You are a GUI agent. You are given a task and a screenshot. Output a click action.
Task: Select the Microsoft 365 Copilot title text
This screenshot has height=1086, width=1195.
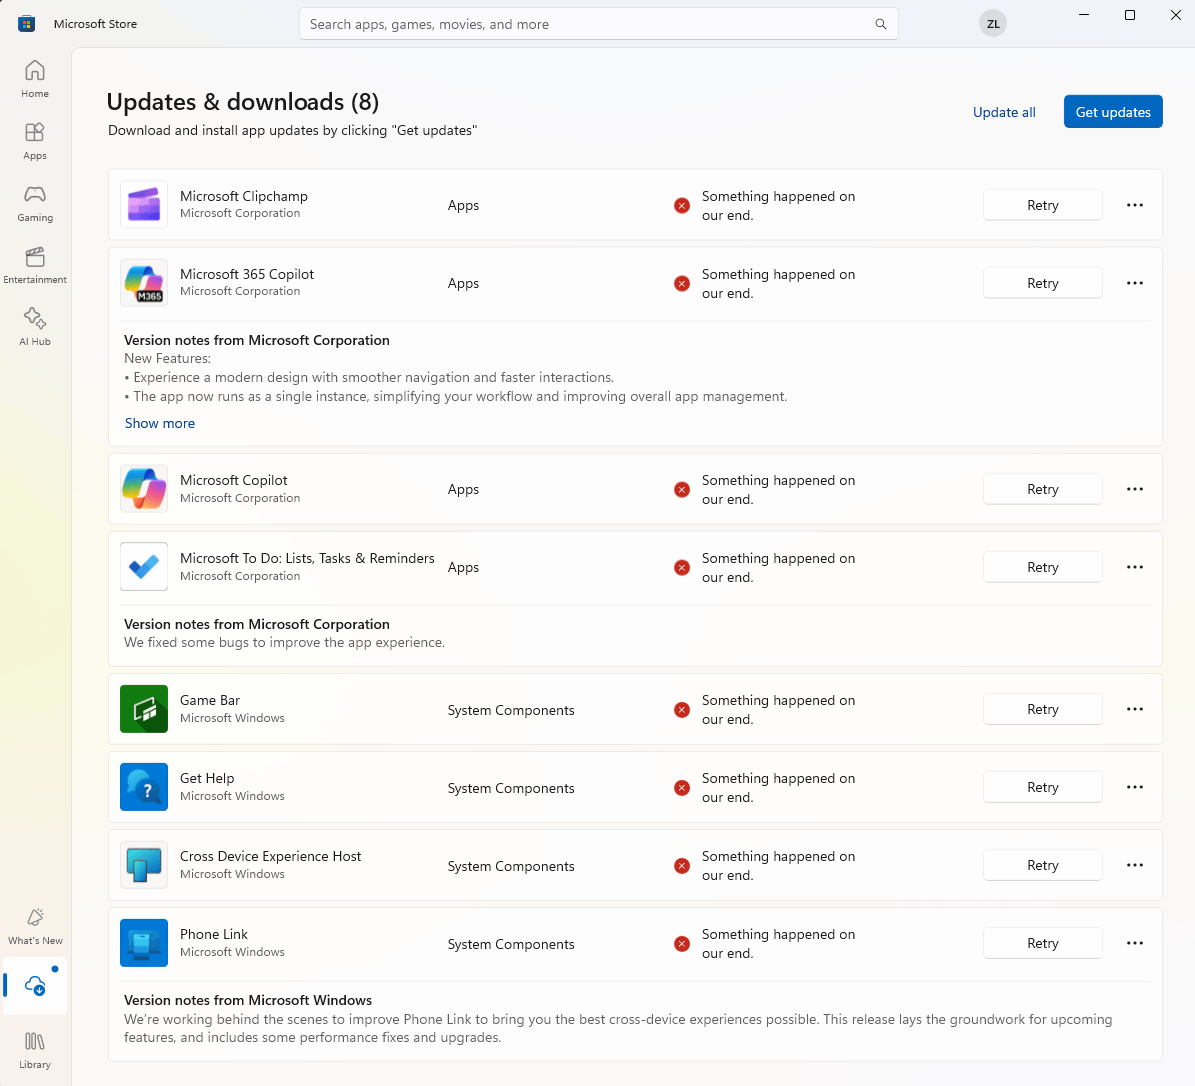(x=247, y=274)
